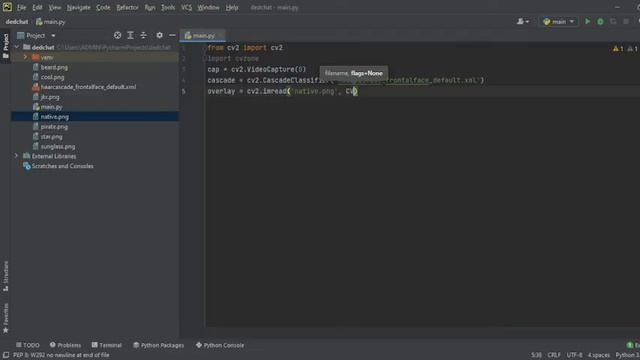
Task: Click the 4 spaces indent widget
Action: (598, 355)
